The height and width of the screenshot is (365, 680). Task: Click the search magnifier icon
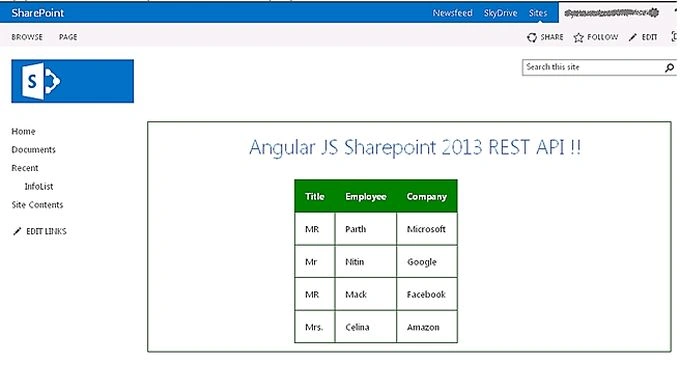669,68
